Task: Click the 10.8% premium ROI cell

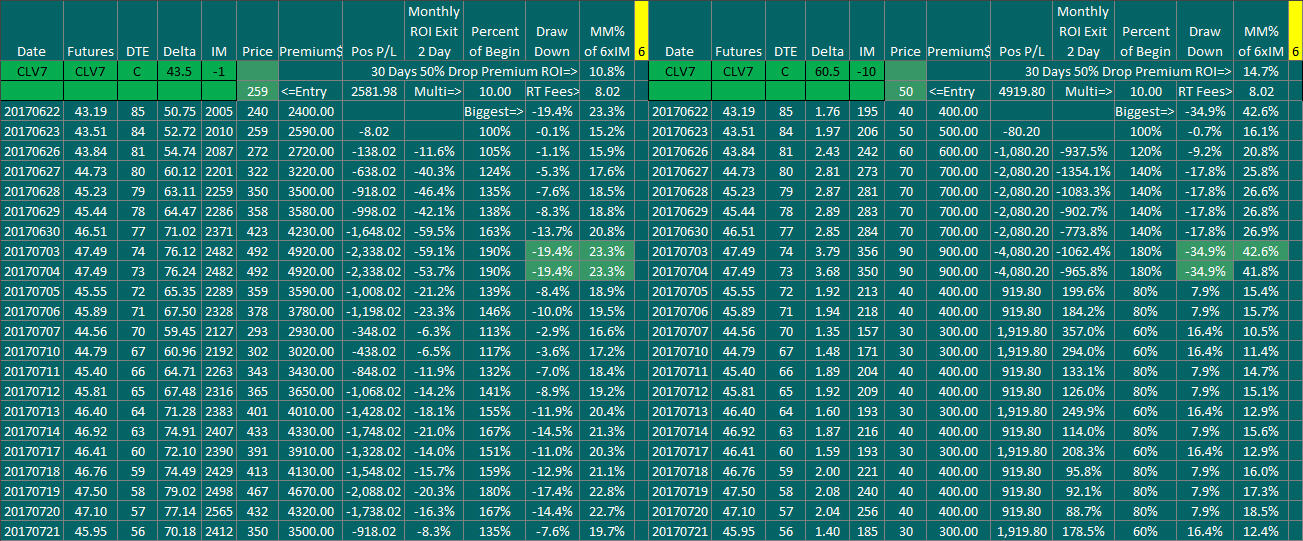Action: click(x=608, y=72)
